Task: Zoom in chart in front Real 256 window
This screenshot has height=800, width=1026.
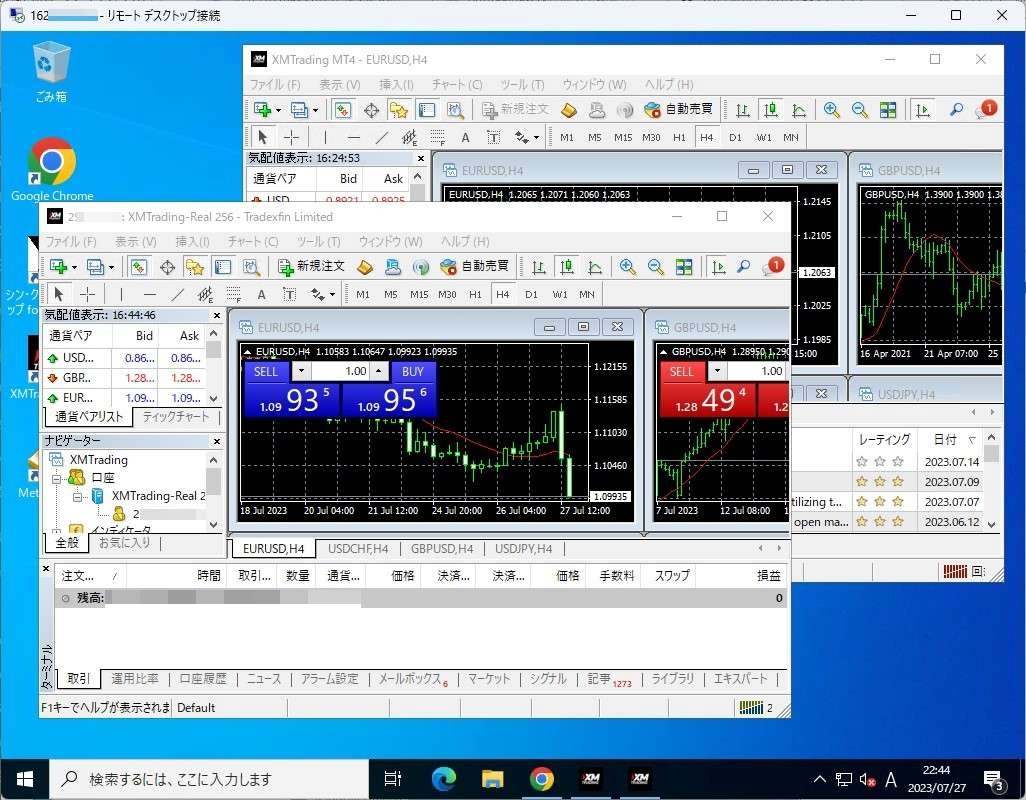Action: [x=628, y=266]
